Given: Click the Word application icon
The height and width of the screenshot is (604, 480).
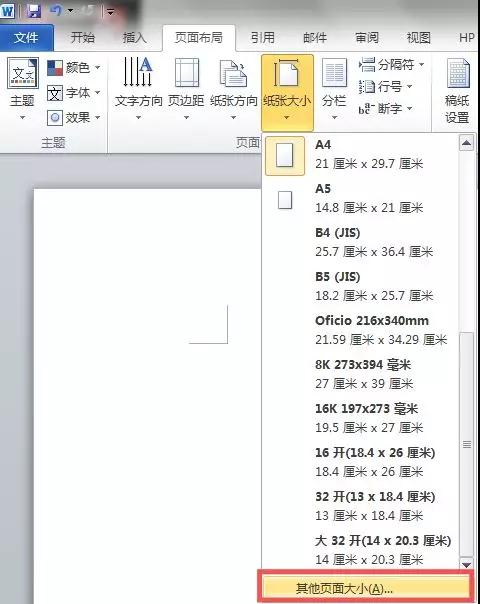Looking at the screenshot, I should click(x=7, y=10).
